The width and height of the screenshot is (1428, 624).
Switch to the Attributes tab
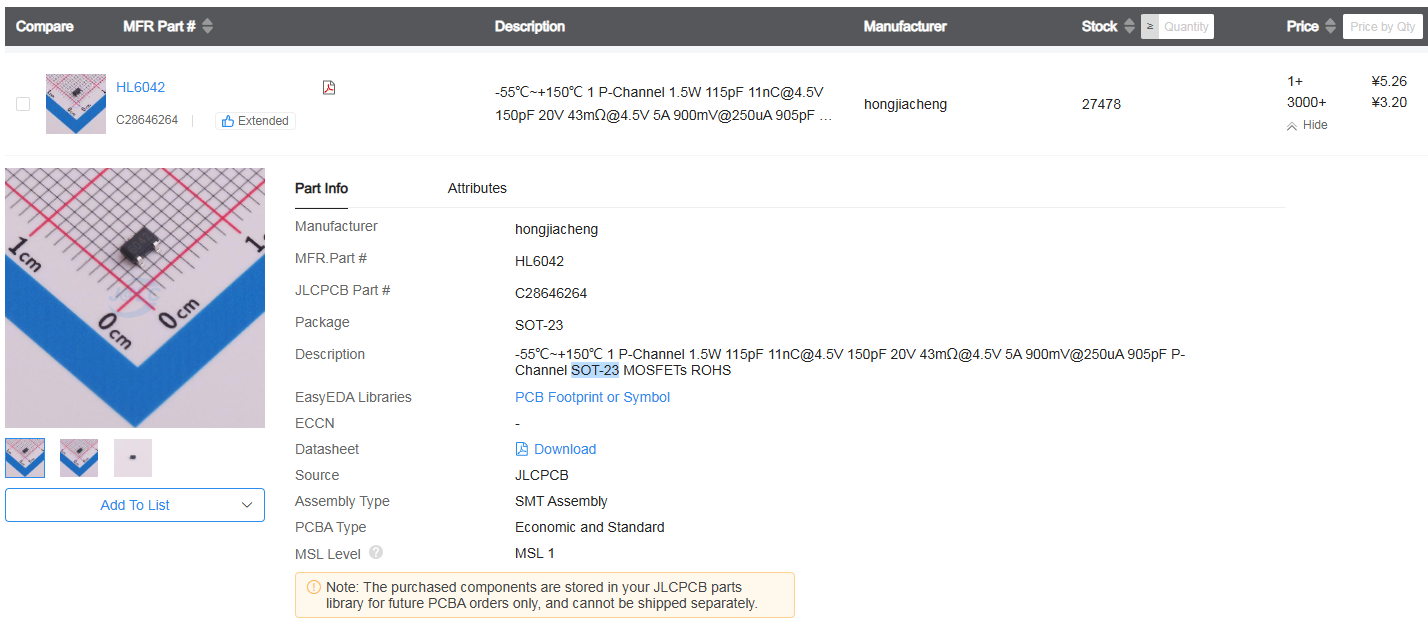(477, 188)
